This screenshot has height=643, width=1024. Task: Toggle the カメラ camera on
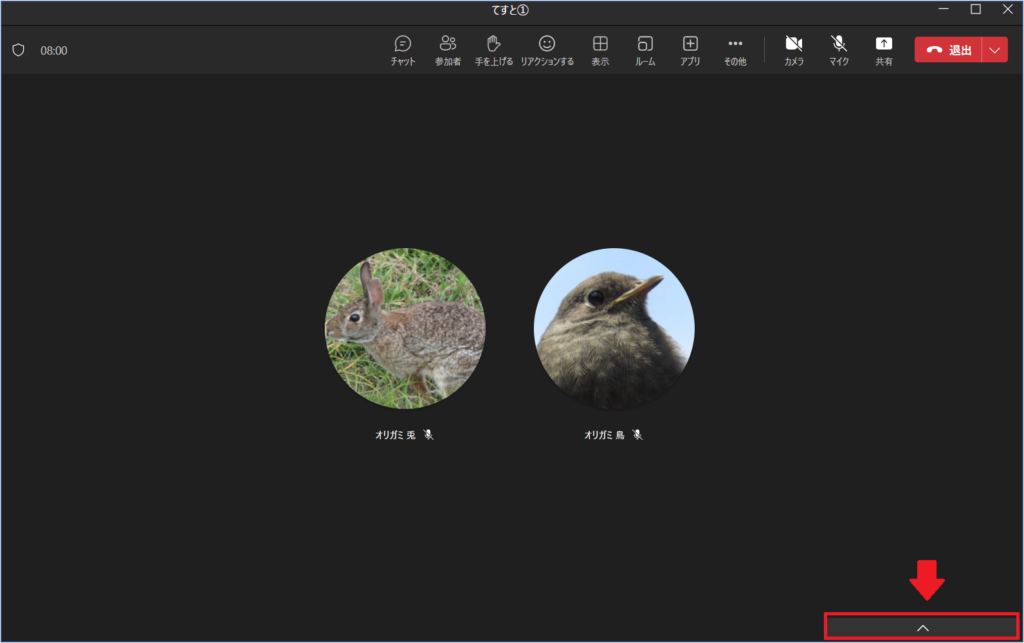point(794,50)
